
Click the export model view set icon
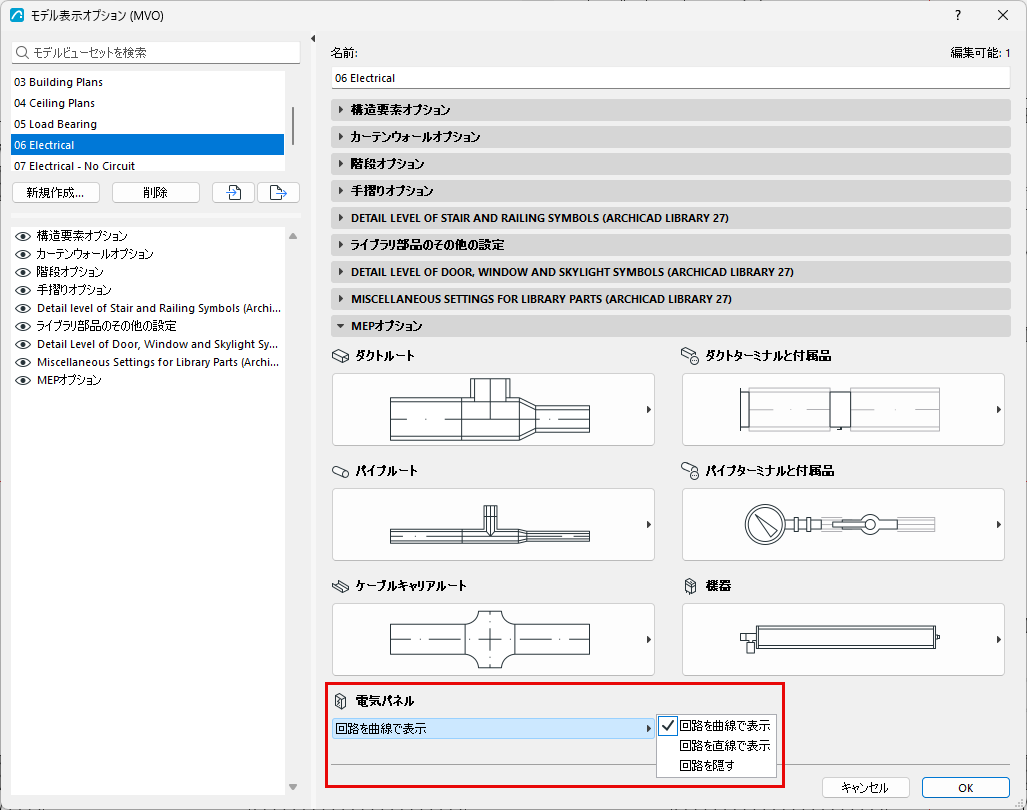pyautogui.click(x=278, y=193)
